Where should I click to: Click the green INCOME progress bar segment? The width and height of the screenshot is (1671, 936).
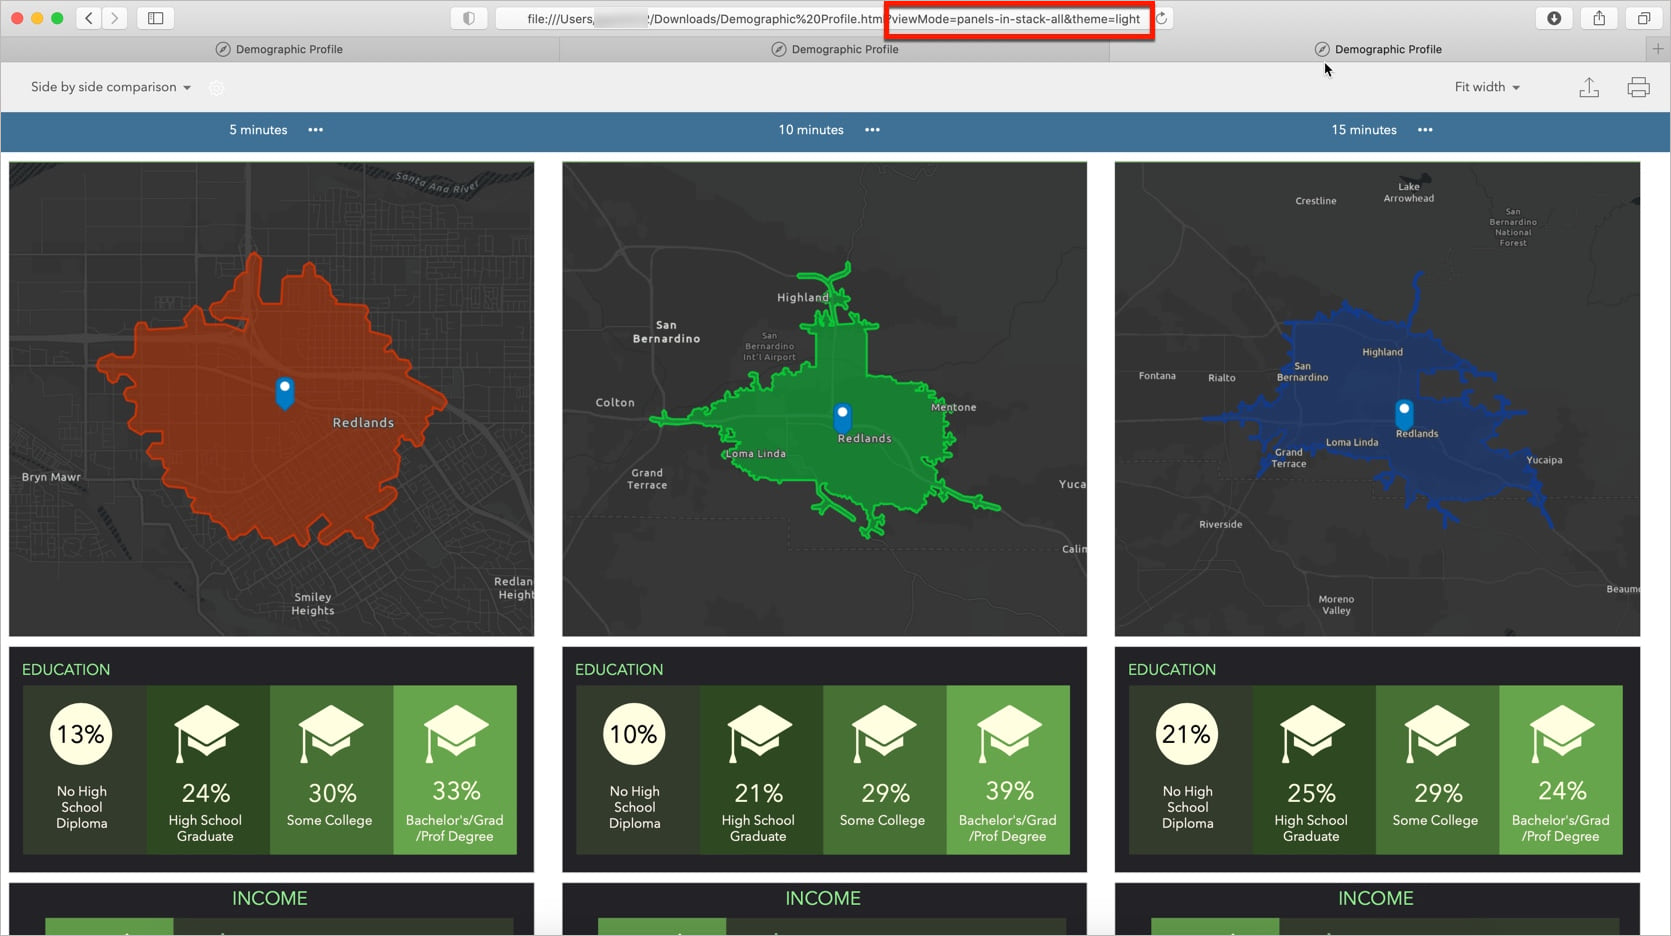[108, 927]
